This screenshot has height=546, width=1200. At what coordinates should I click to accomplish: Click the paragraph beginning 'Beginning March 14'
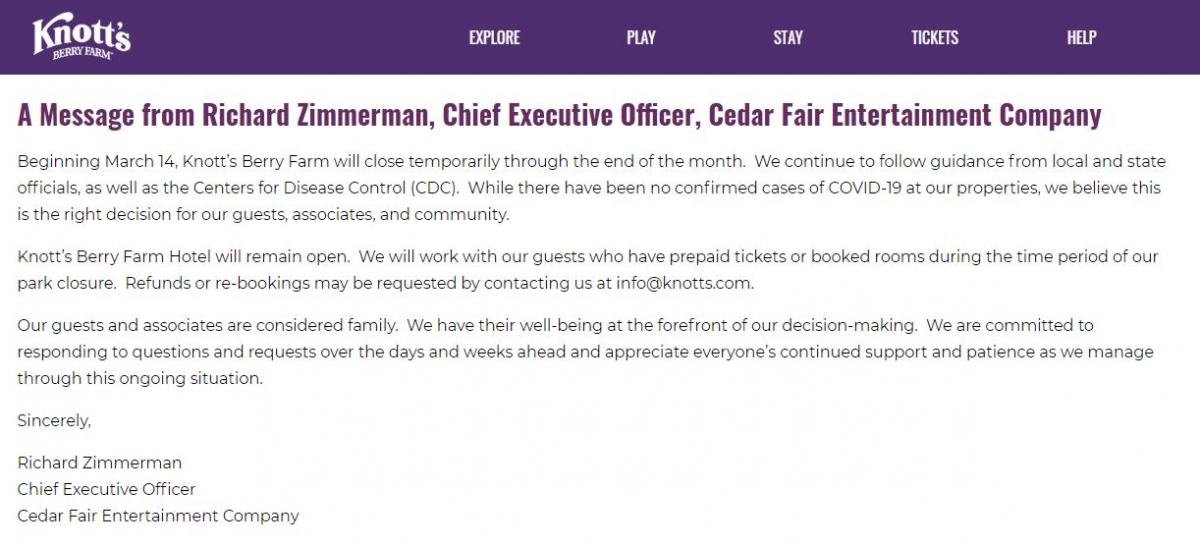click(592, 187)
